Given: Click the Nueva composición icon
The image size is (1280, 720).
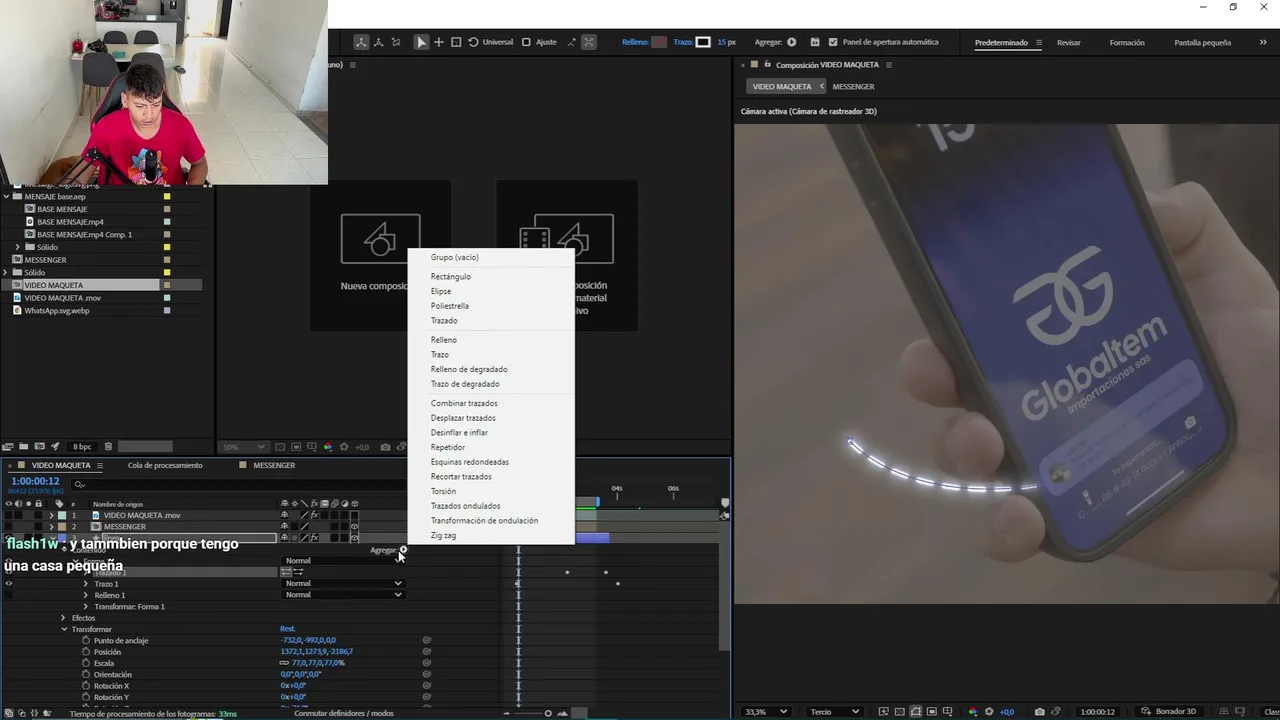Looking at the screenshot, I should click(x=380, y=238).
